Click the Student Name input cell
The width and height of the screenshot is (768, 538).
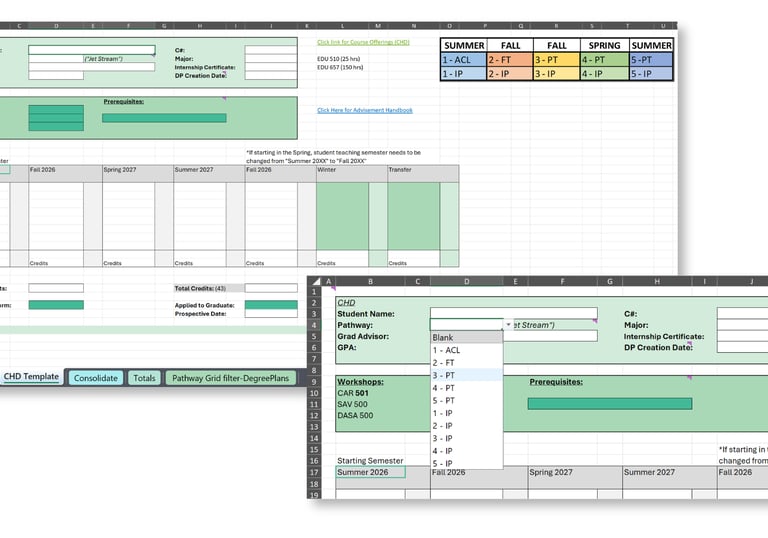click(514, 313)
